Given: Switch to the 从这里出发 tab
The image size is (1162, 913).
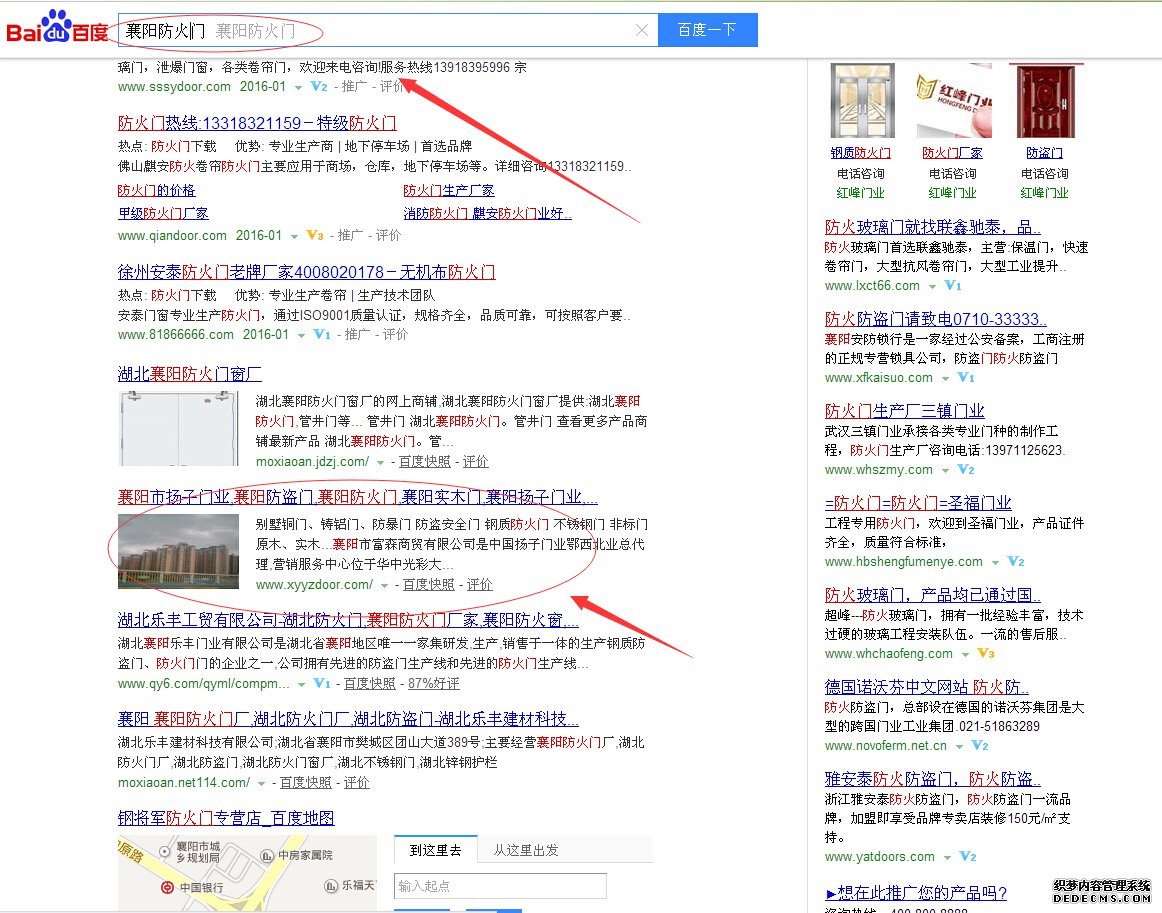Looking at the screenshot, I should (x=526, y=850).
